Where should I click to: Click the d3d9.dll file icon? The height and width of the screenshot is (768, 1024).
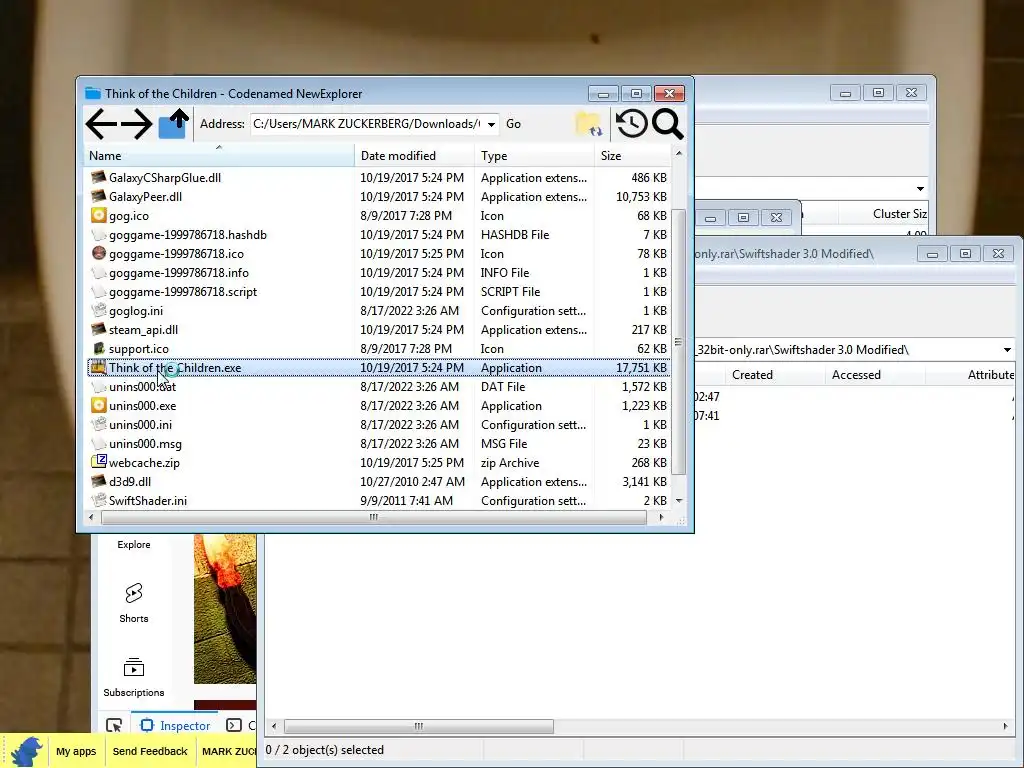(99, 481)
